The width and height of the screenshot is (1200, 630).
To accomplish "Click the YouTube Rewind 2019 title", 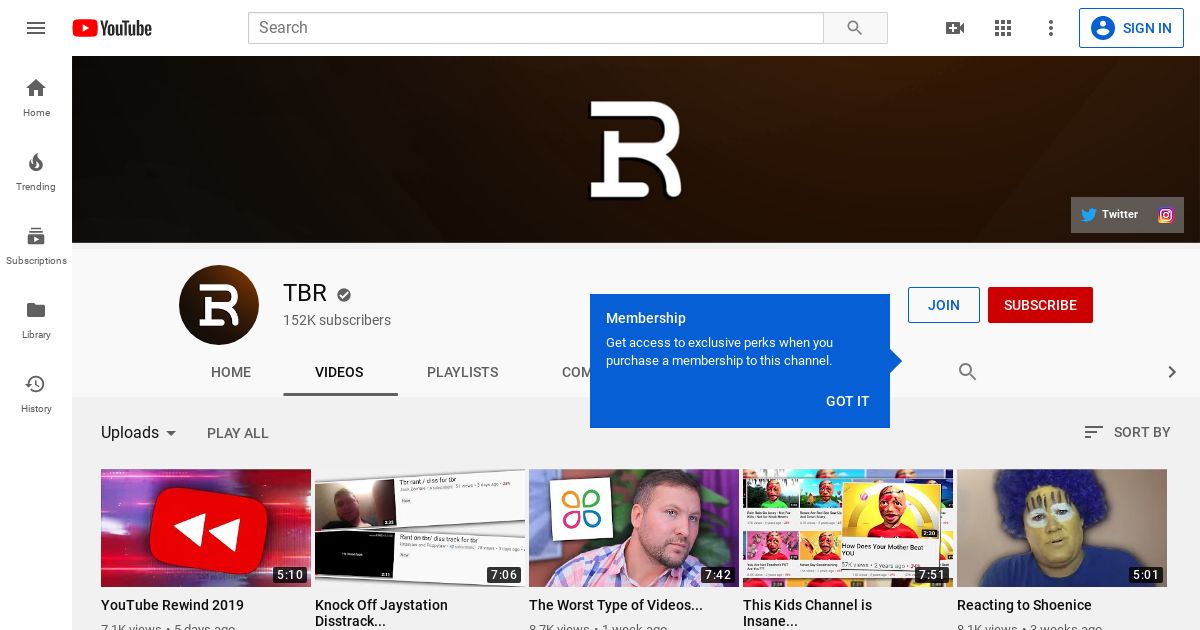I will tap(172, 605).
